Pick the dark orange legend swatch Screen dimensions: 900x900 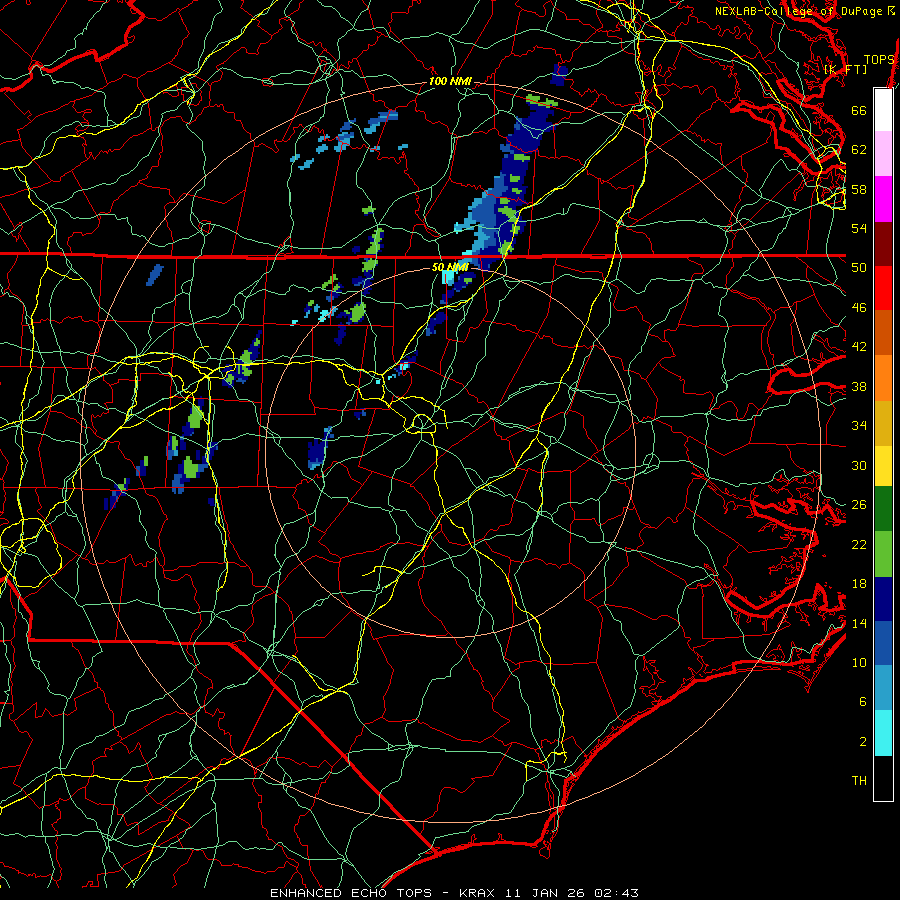(x=883, y=333)
